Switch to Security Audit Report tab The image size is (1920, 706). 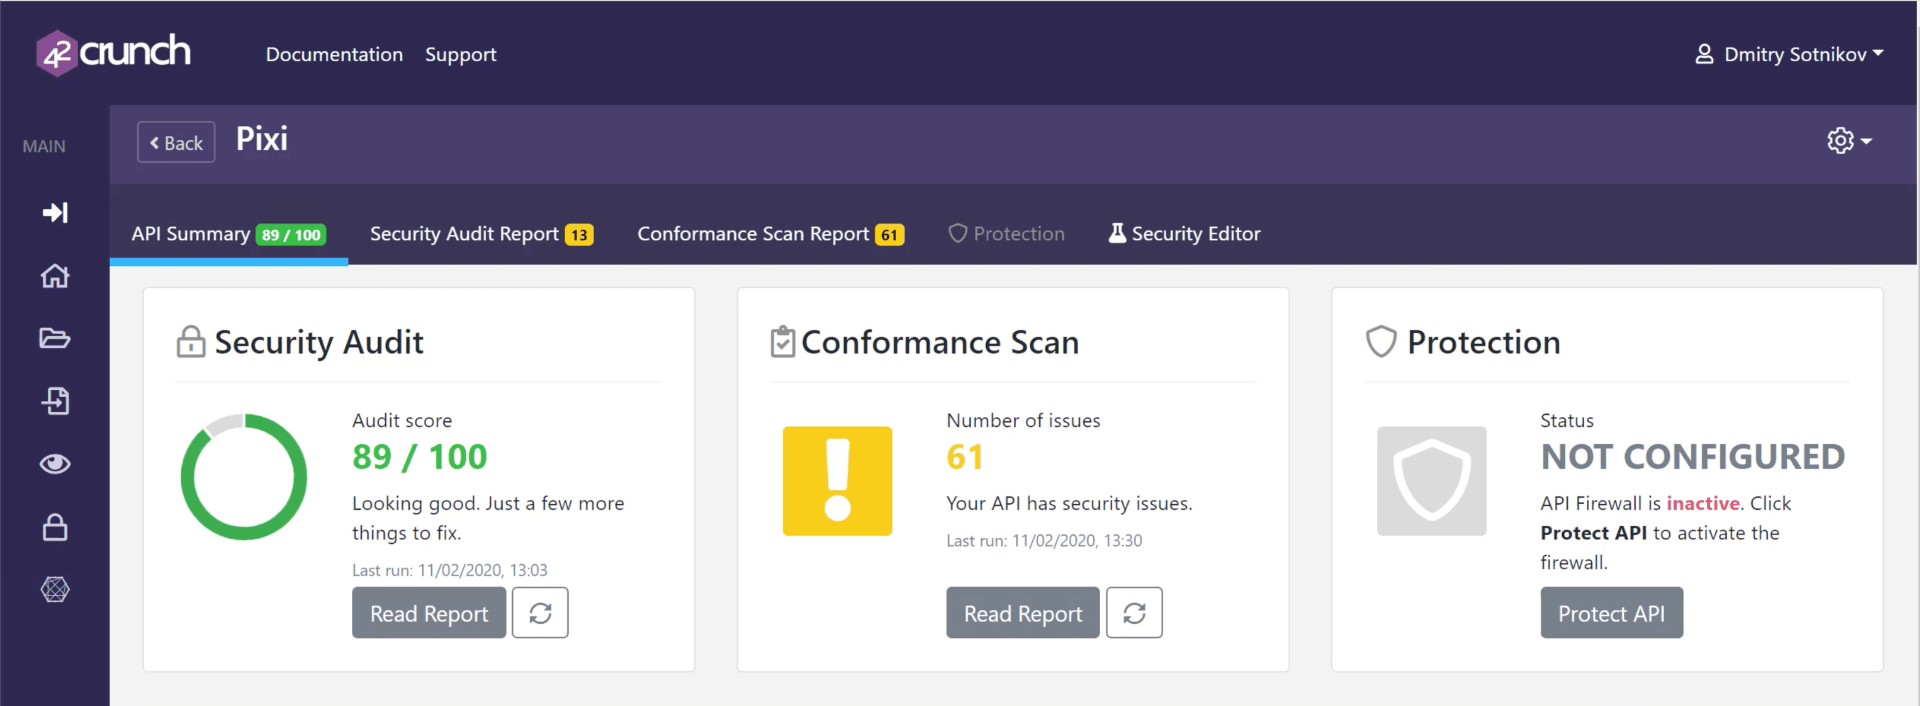point(481,234)
